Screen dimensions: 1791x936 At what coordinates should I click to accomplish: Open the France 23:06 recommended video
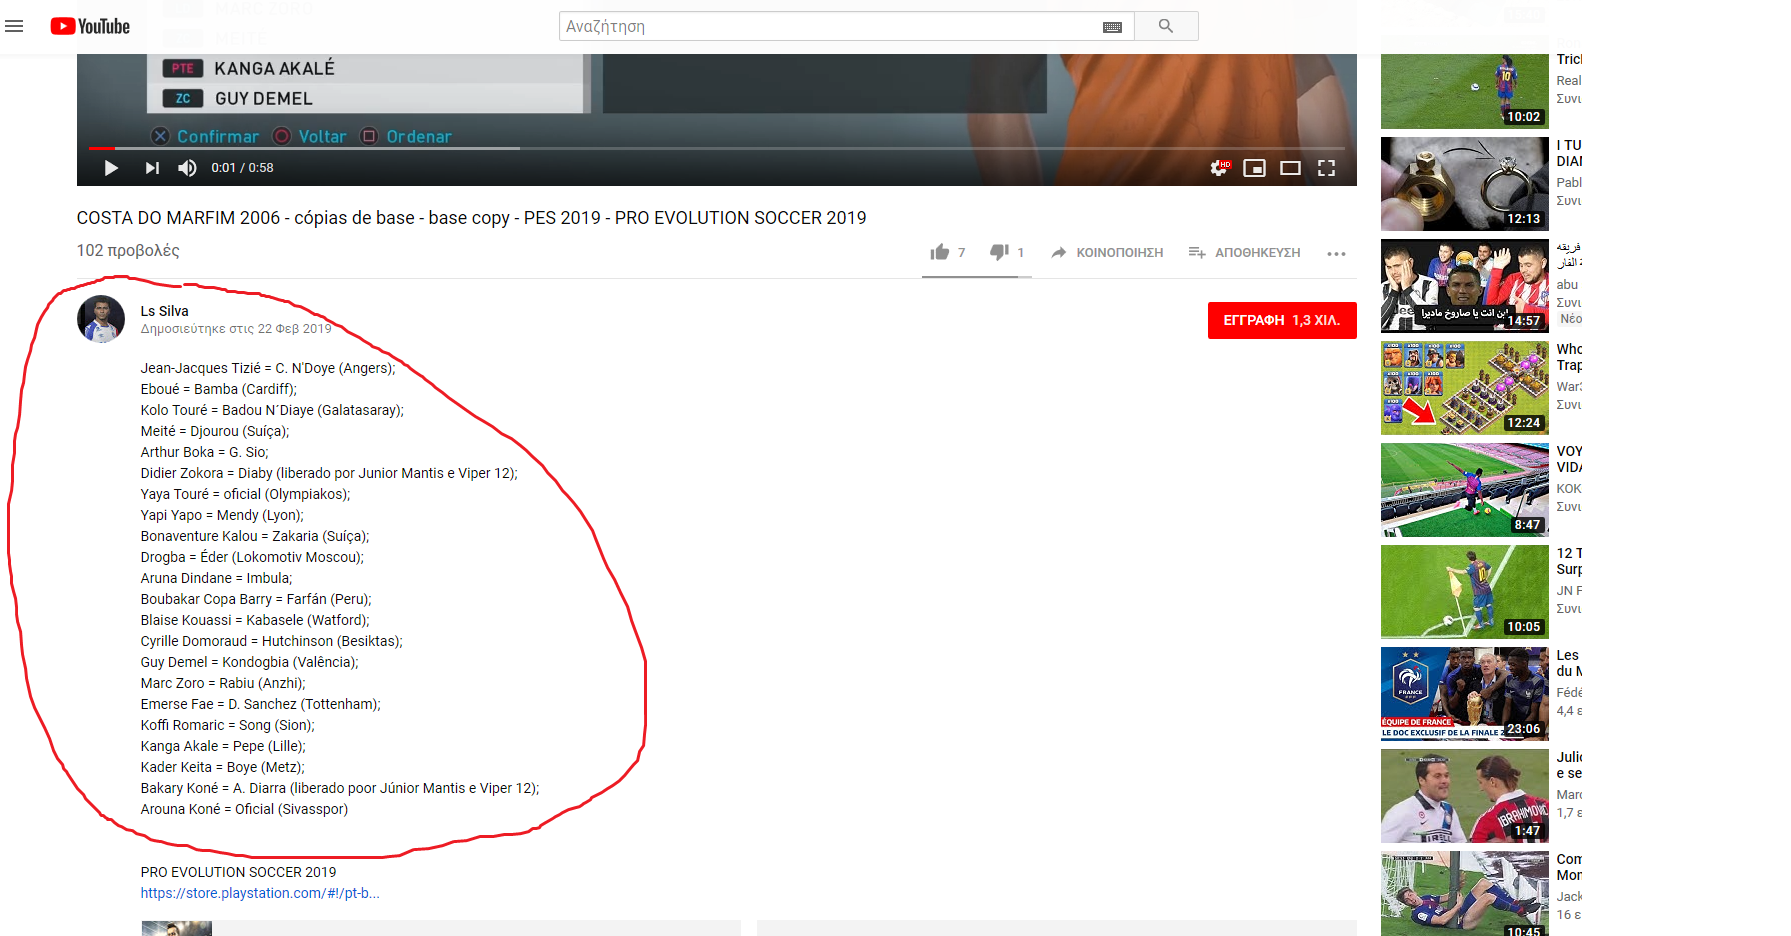[1463, 694]
